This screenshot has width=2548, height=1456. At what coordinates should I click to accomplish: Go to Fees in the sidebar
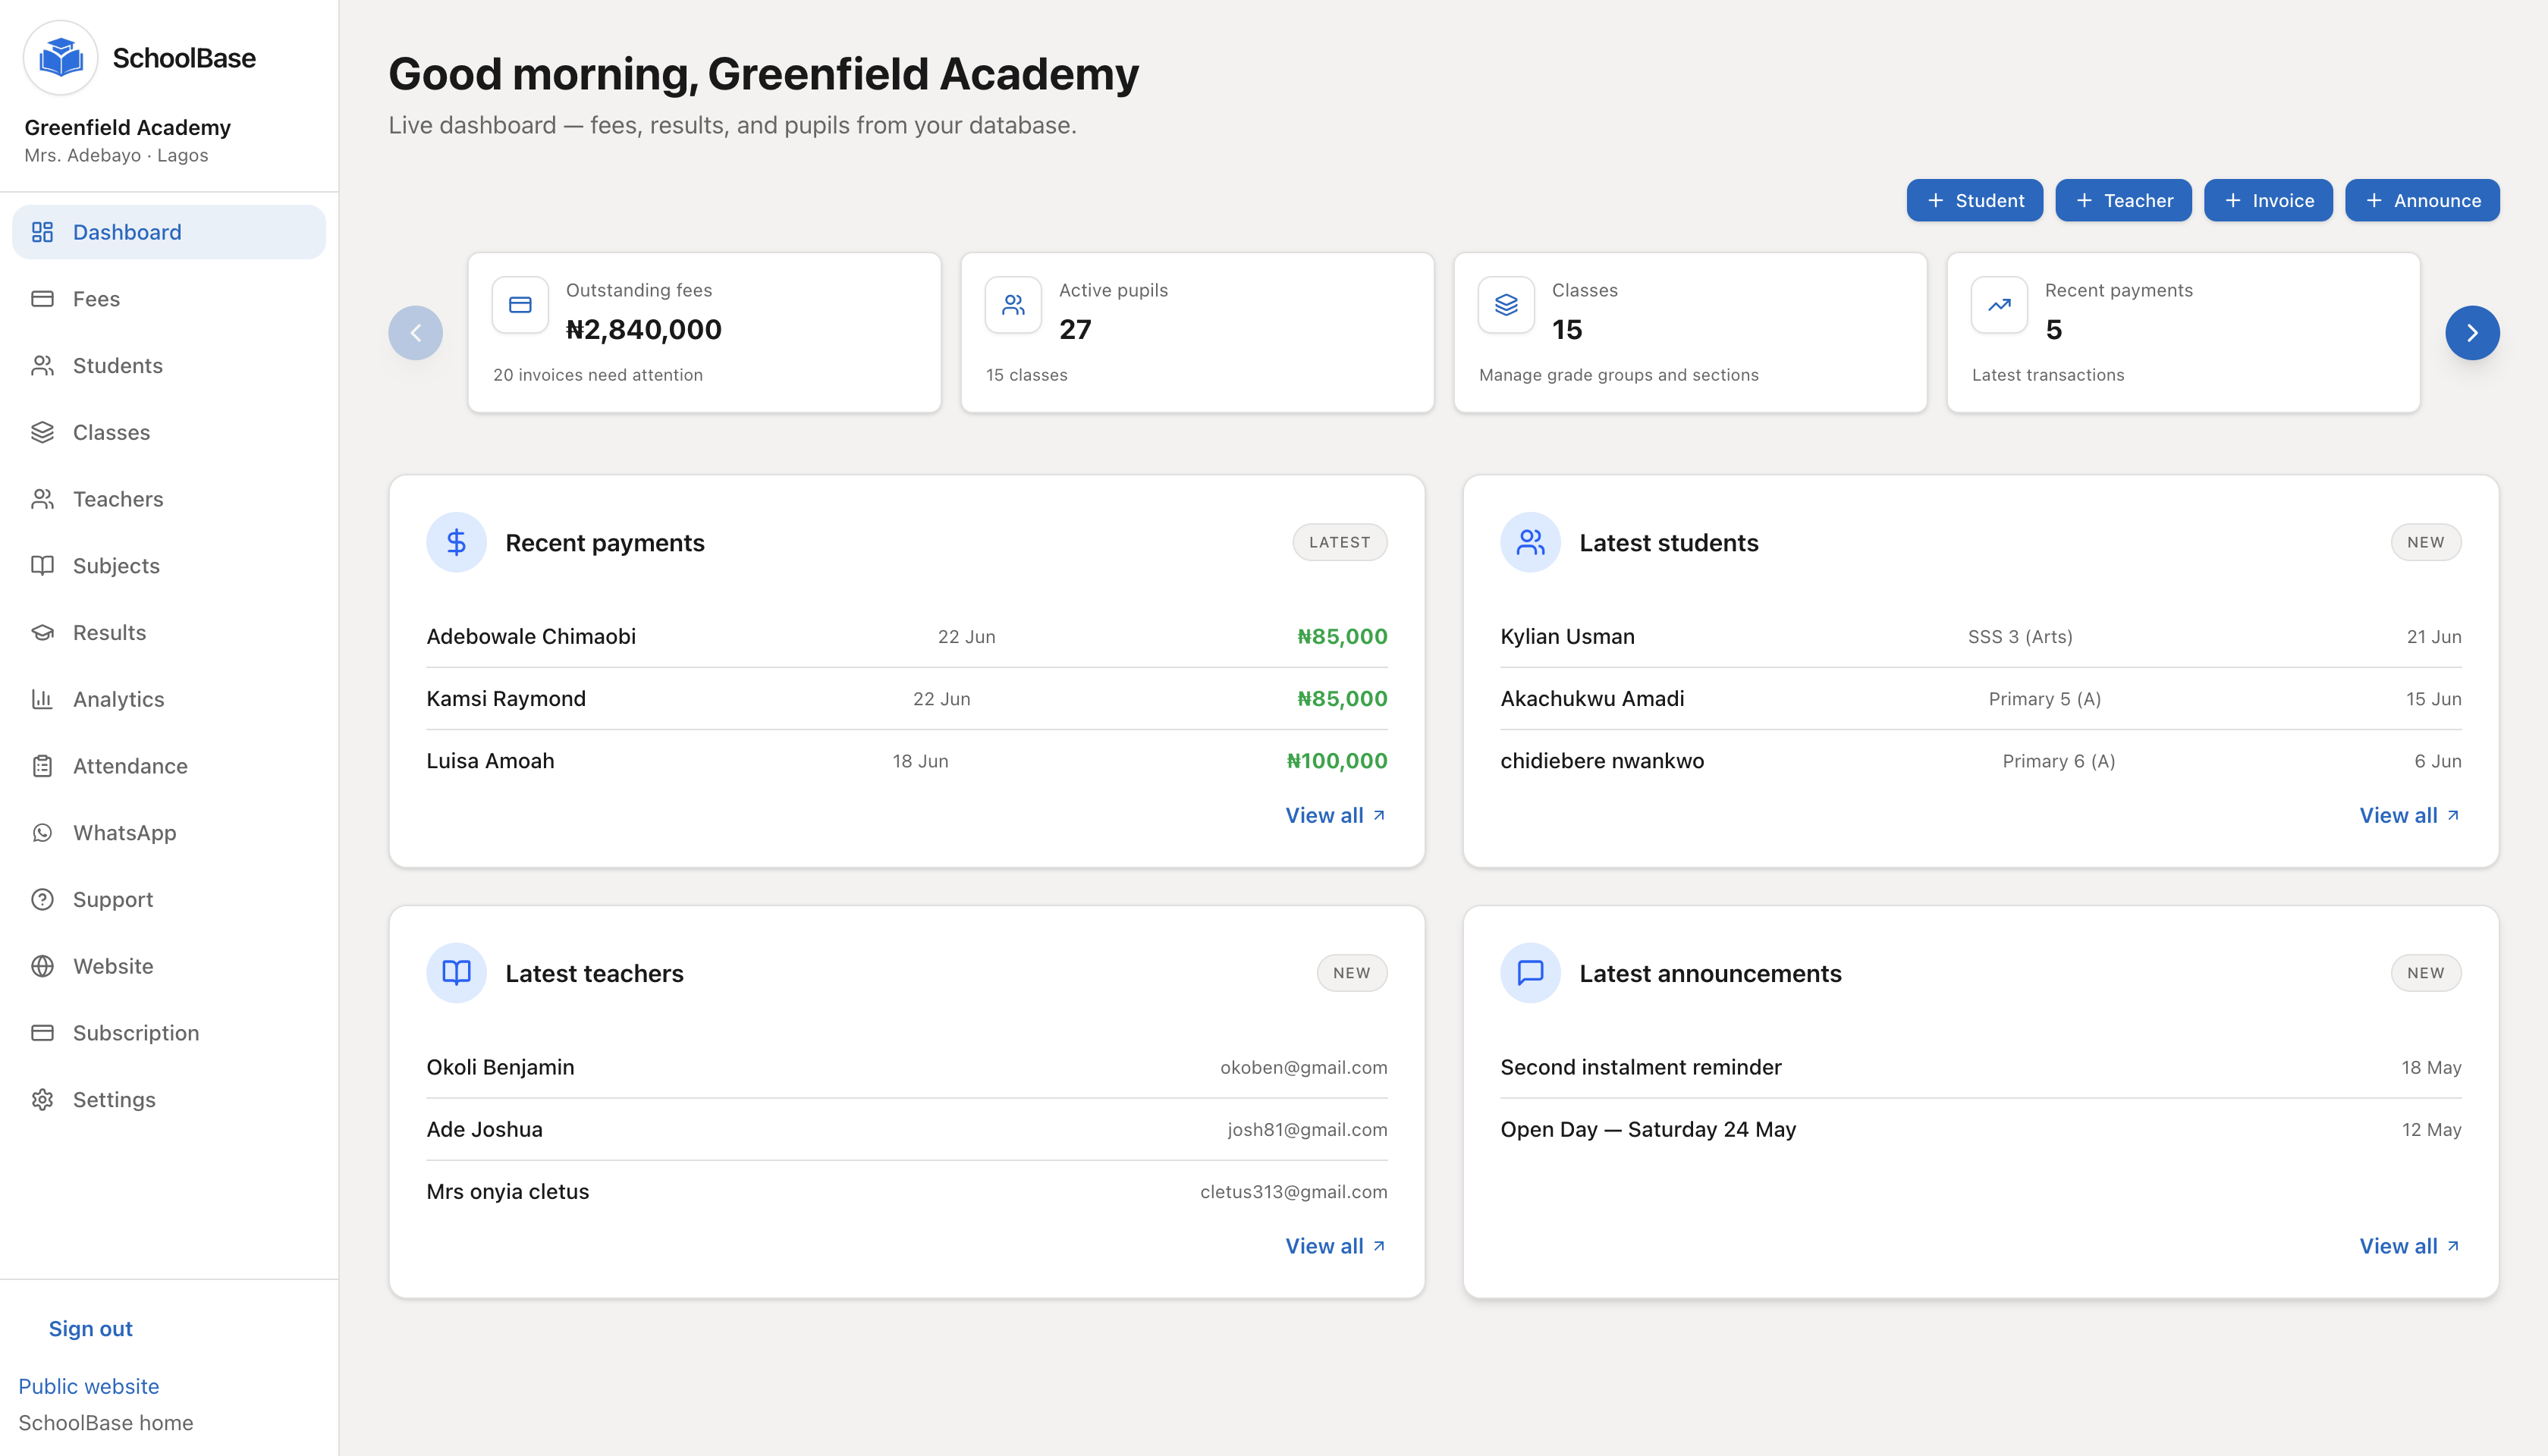tap(169, 299)
